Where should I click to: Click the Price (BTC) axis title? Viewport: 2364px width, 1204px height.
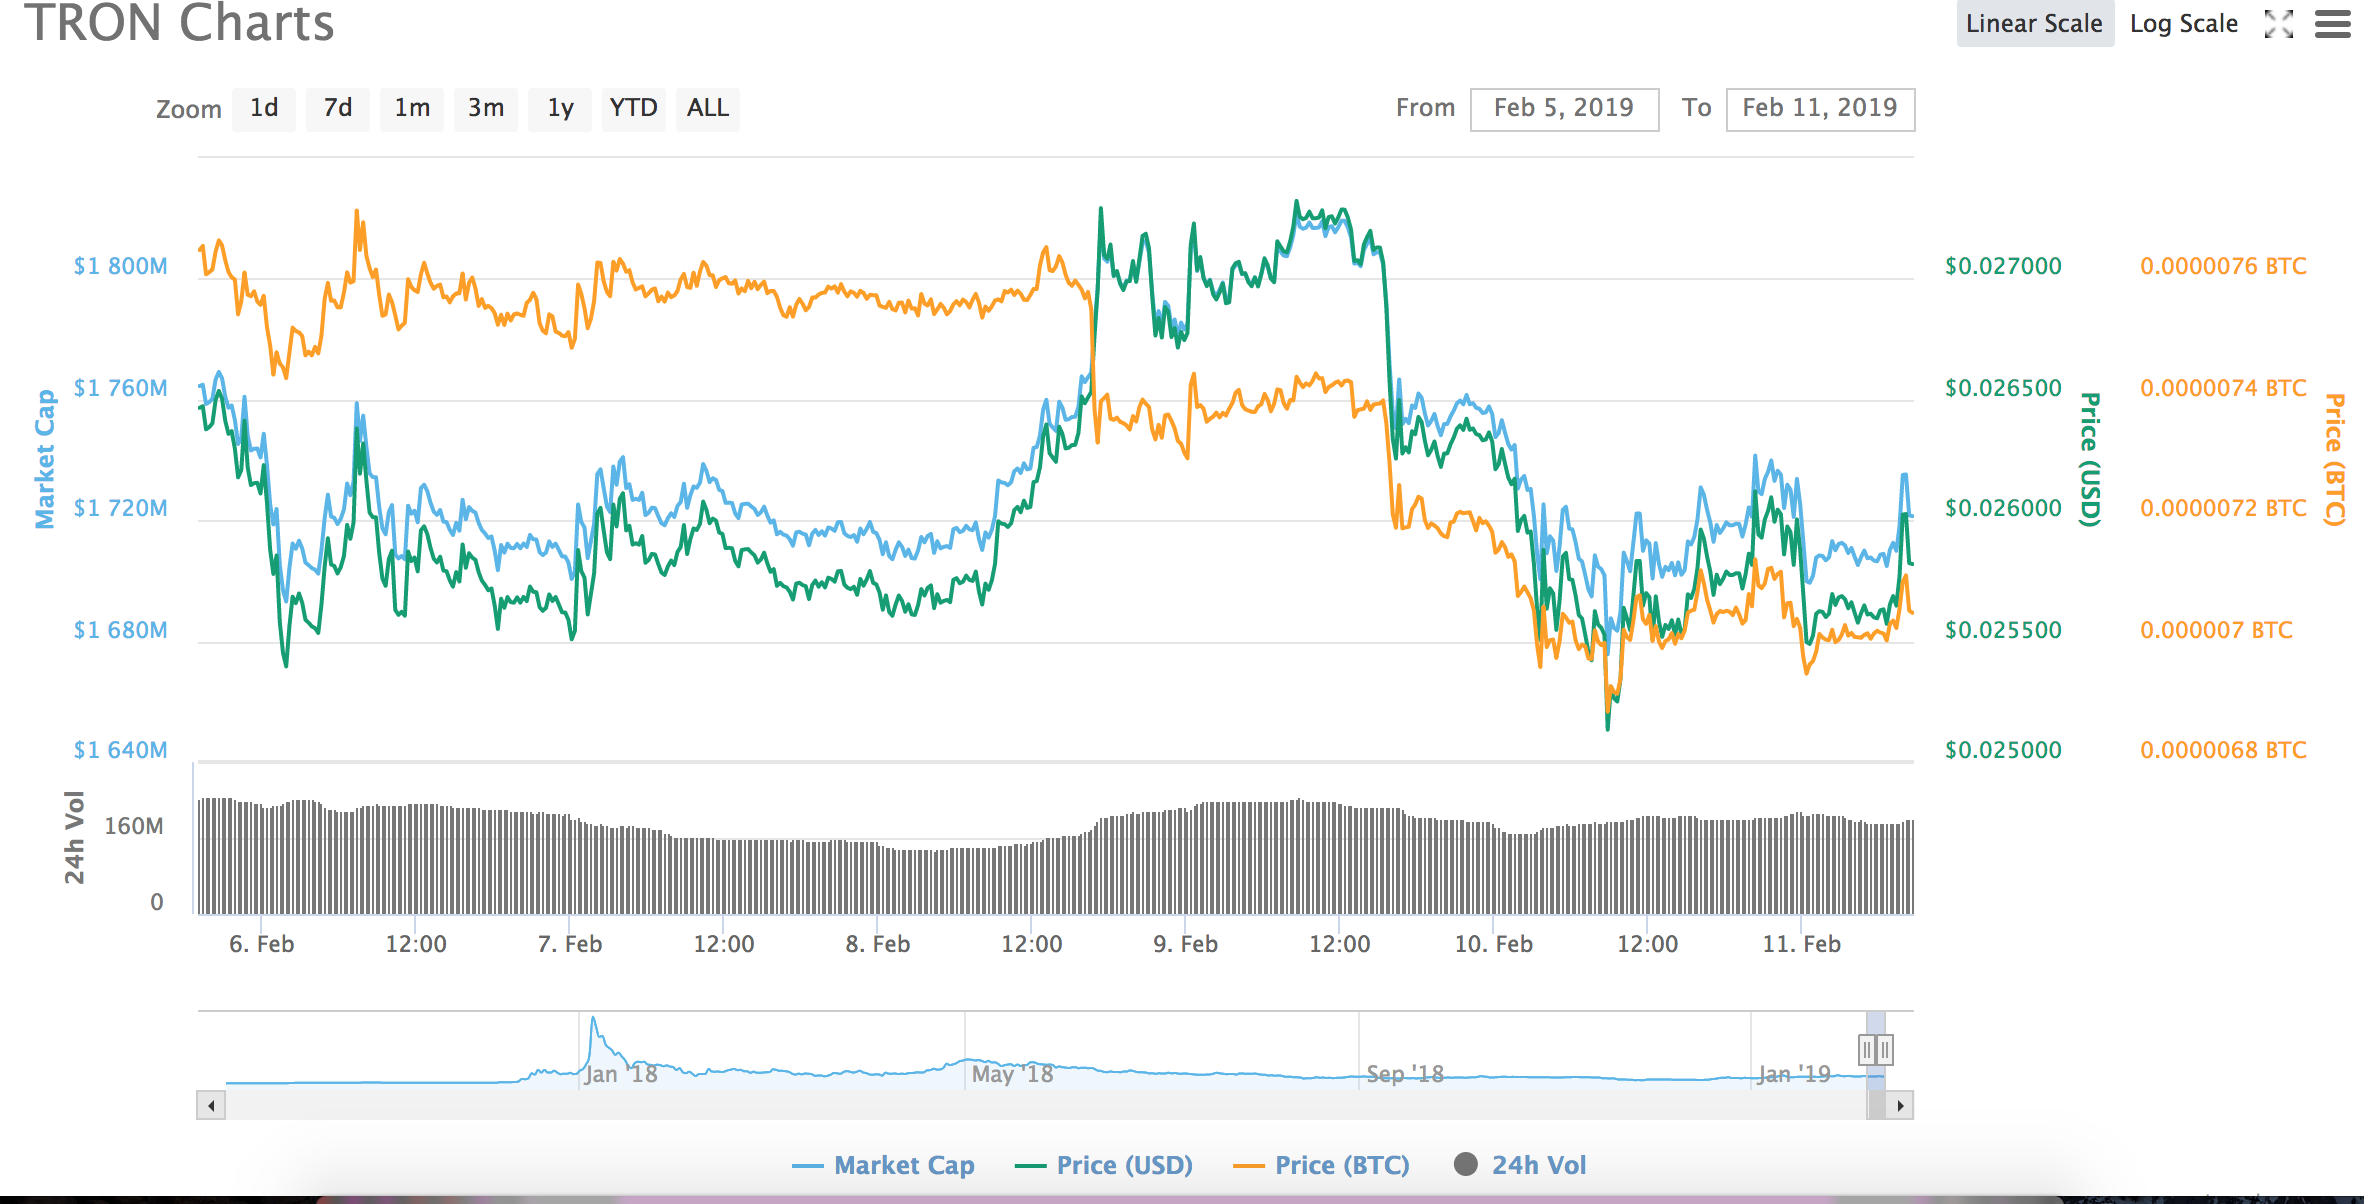[2335, 459]
